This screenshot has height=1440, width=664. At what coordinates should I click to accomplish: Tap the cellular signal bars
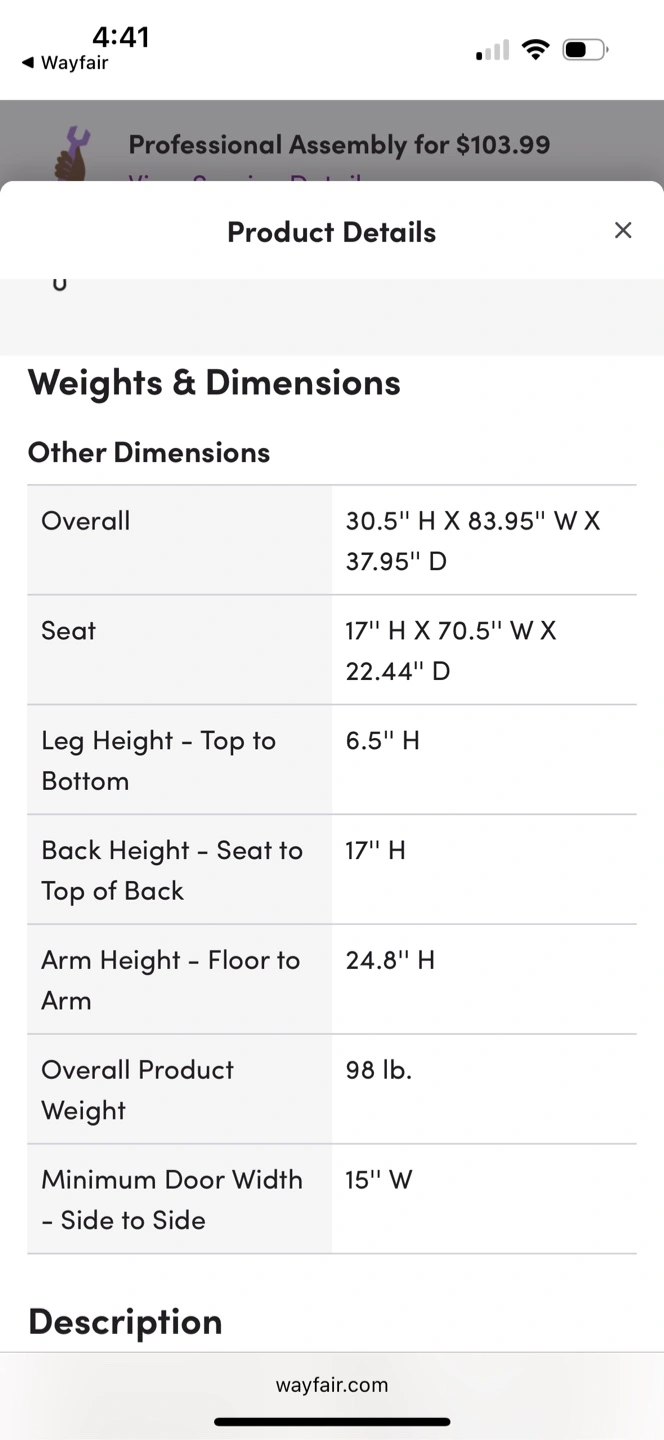(493, 49)
